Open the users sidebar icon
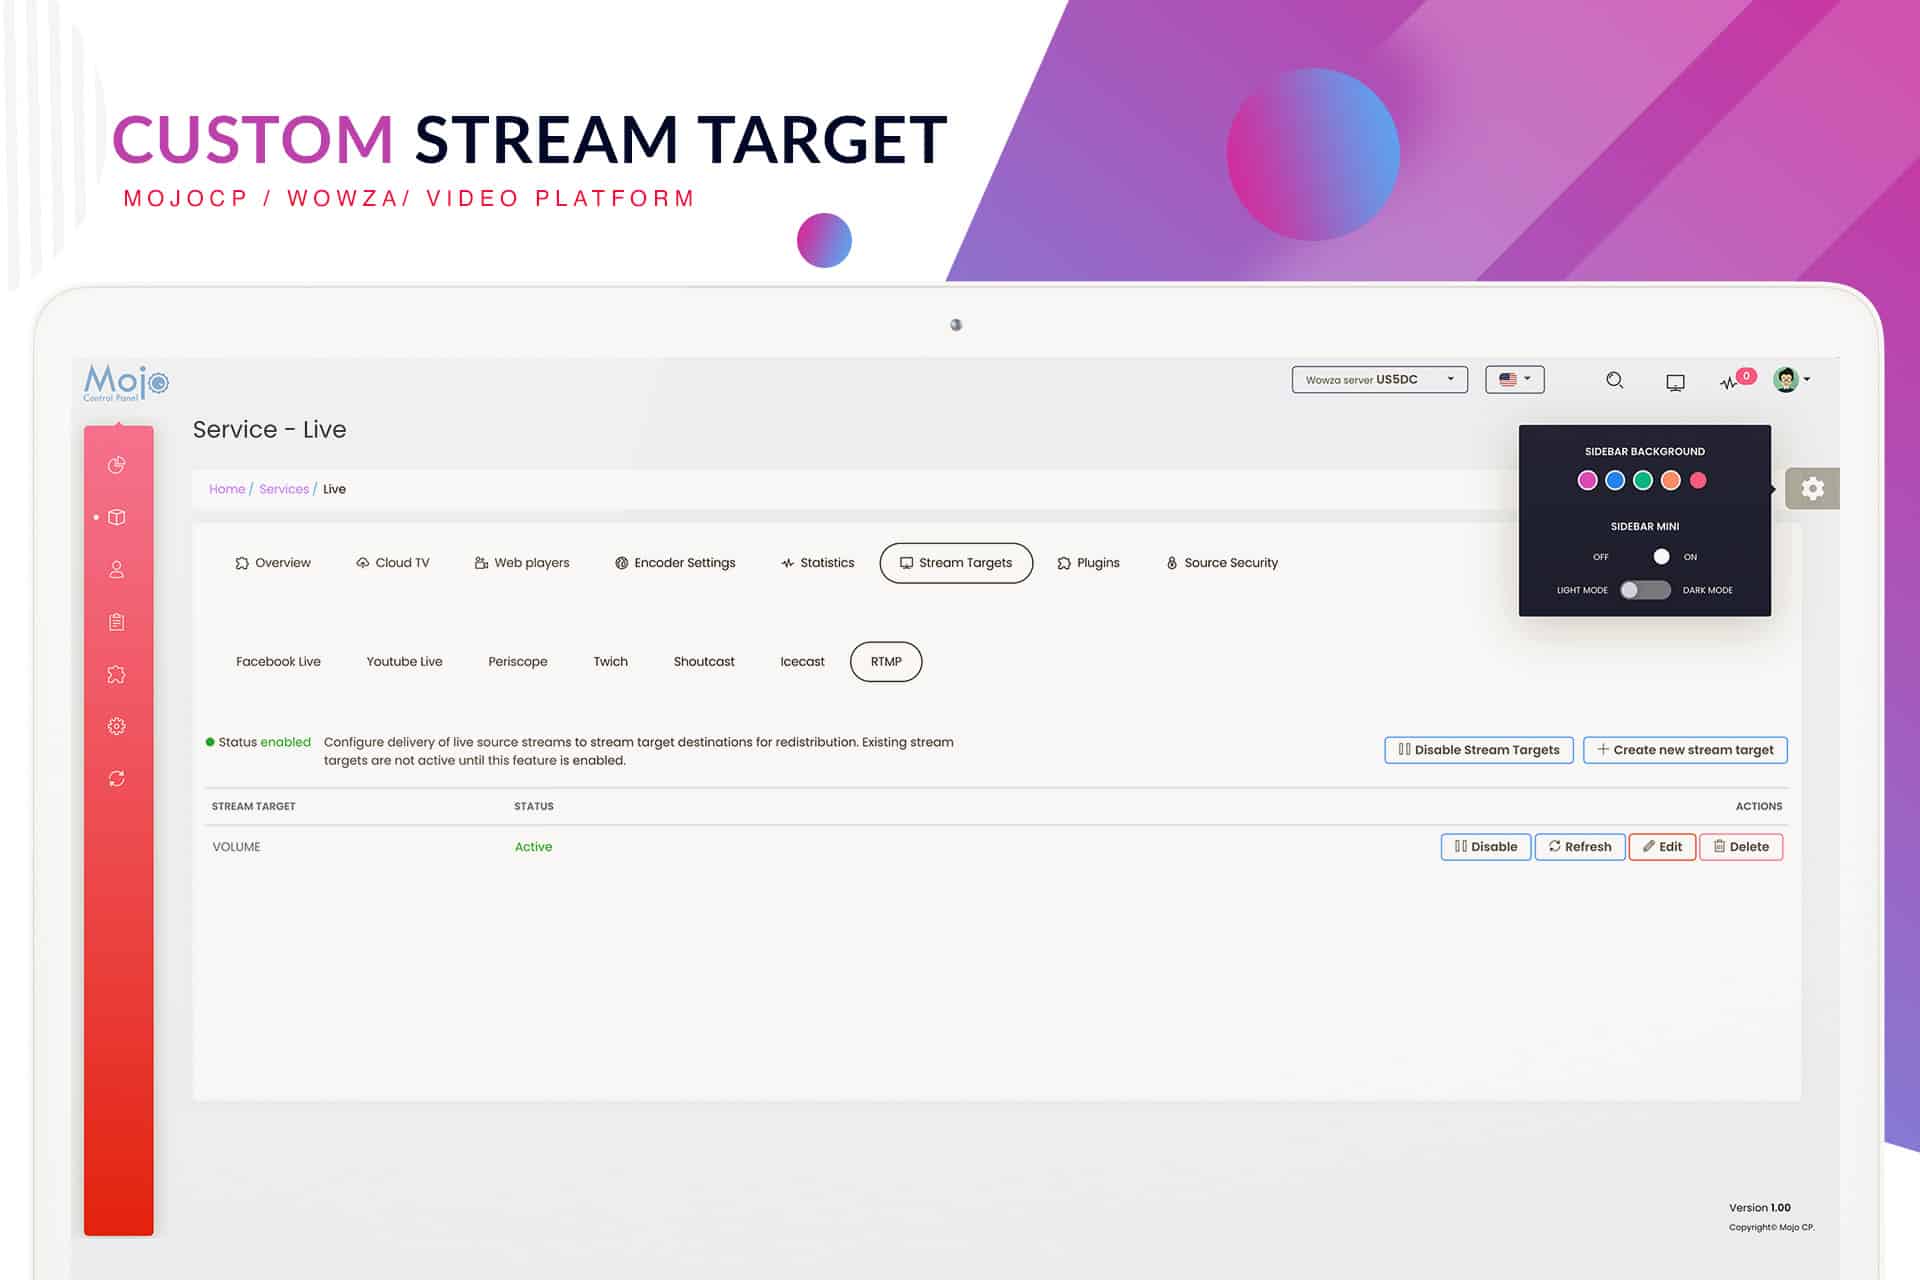Image resolution: width=1920 pixels, height=1280 pixels. 116,569
